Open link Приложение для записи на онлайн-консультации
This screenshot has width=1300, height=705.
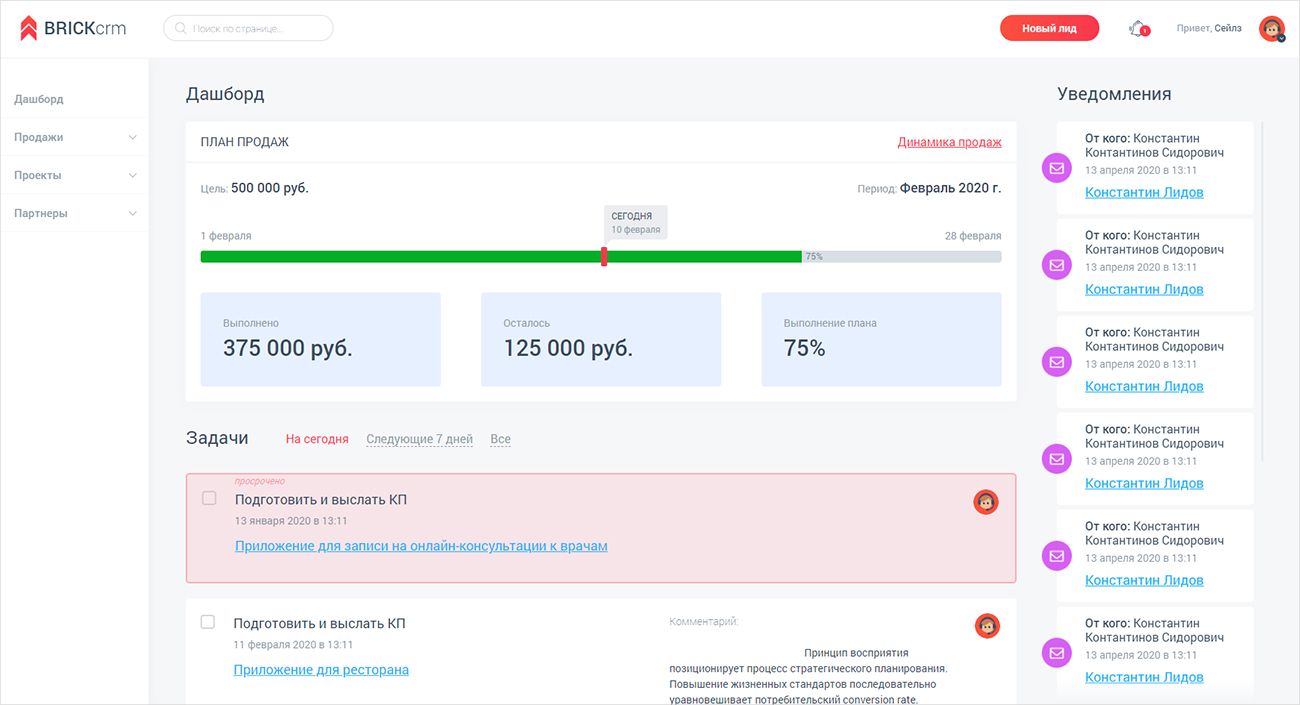click(x=421, y=546)
